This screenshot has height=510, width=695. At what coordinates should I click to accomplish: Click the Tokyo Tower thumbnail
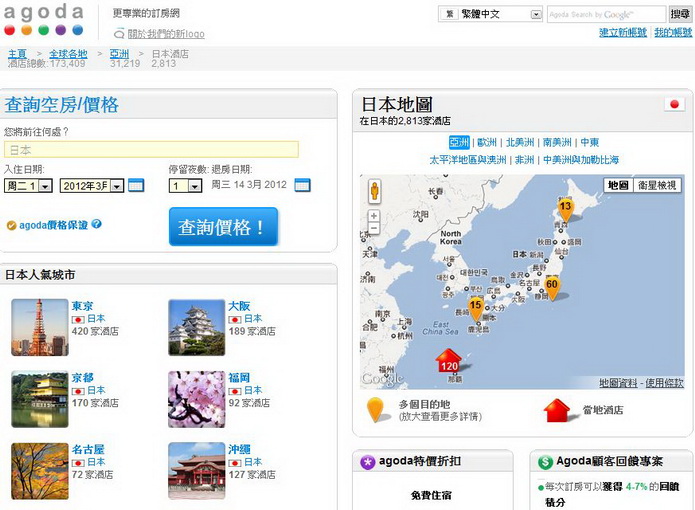pyautogui.click(x=40, y=327)
